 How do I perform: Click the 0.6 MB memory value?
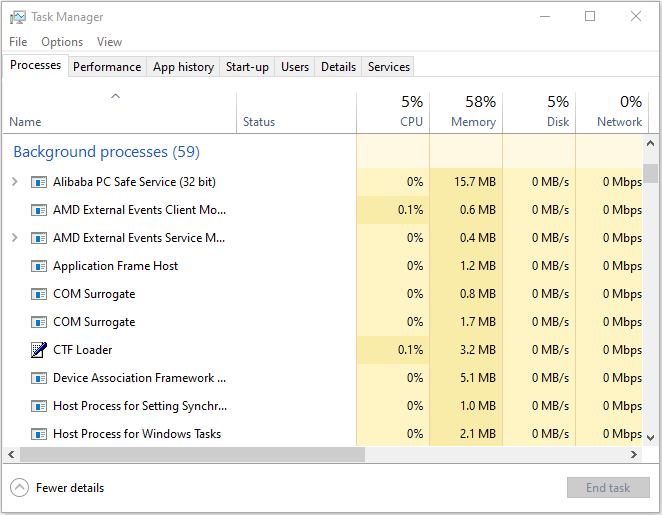(x=478, y=210)
